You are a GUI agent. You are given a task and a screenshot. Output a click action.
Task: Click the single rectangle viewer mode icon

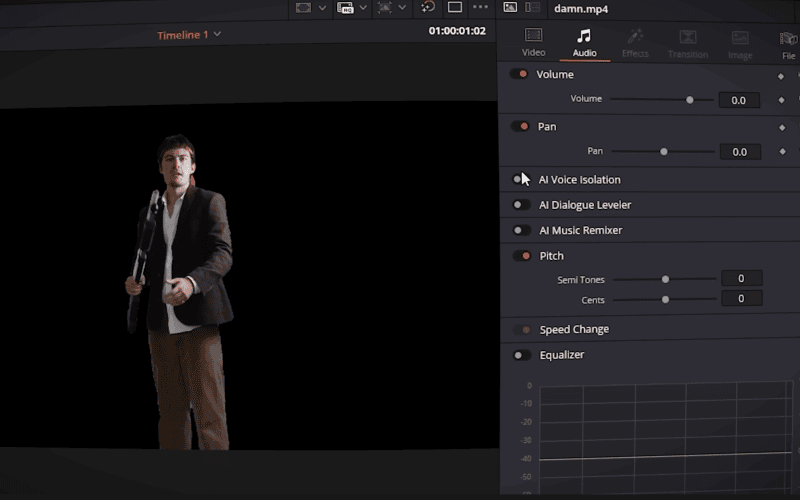pos(455,7)
